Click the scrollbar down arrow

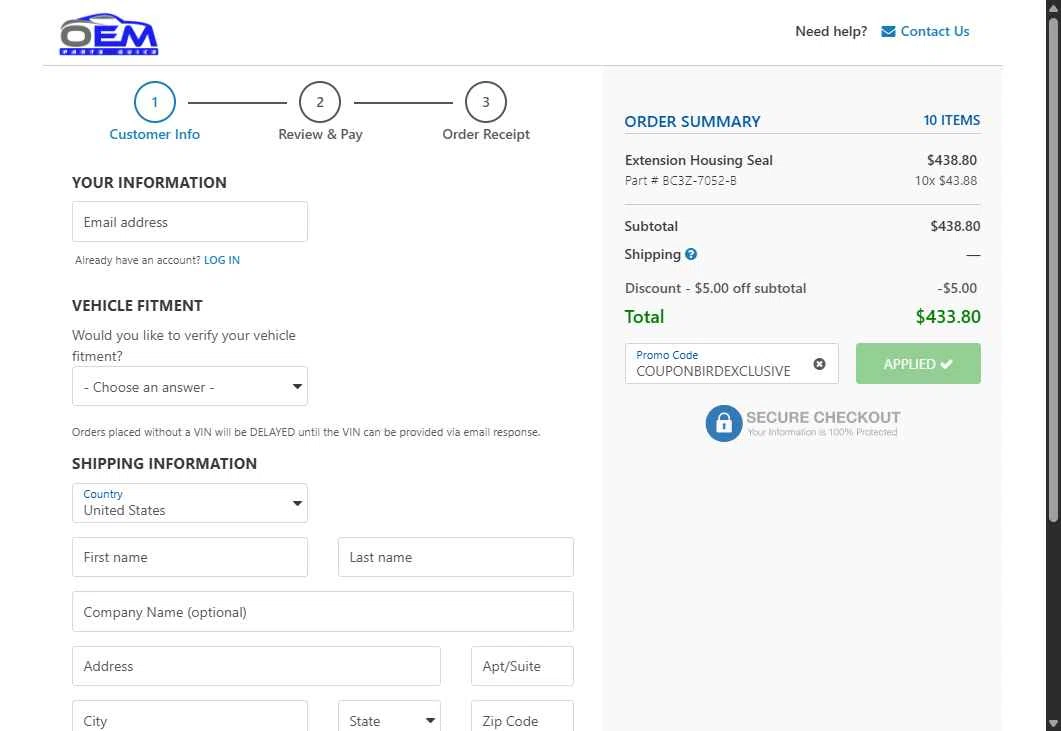click(1053, 724)
